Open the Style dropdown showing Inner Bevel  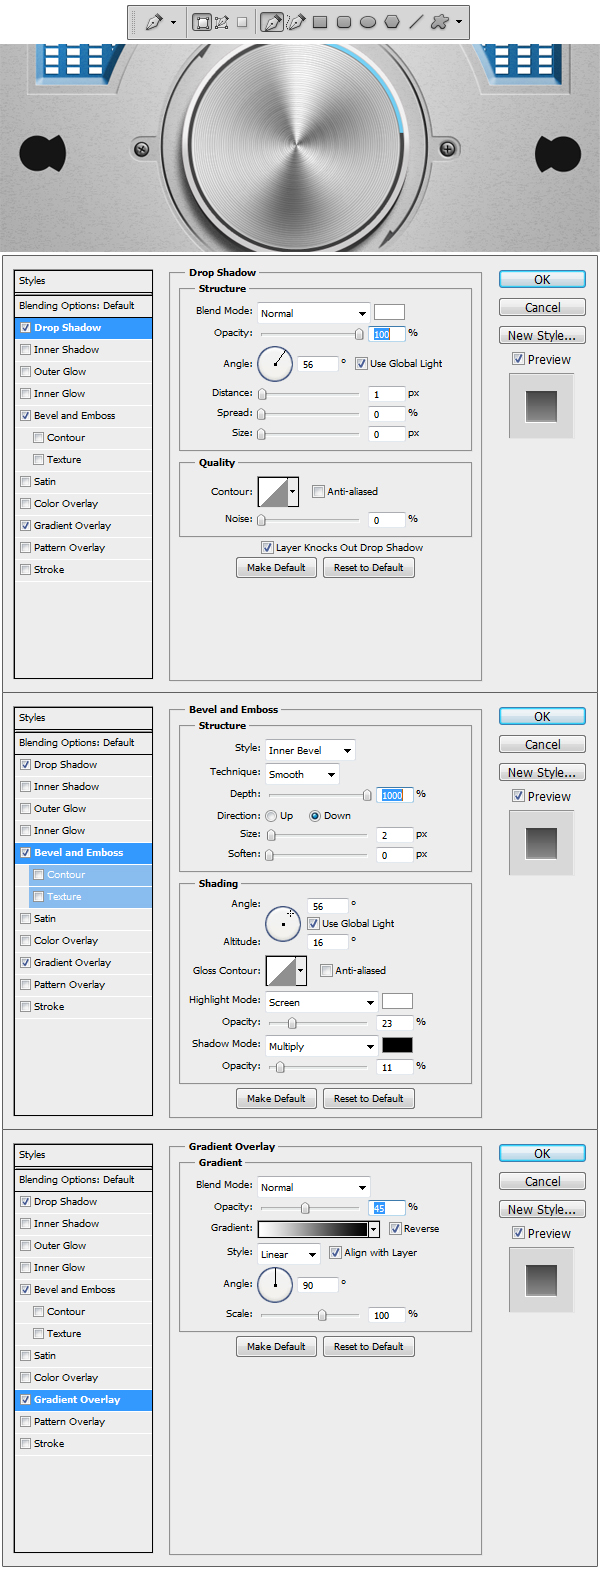pos(310,750)
